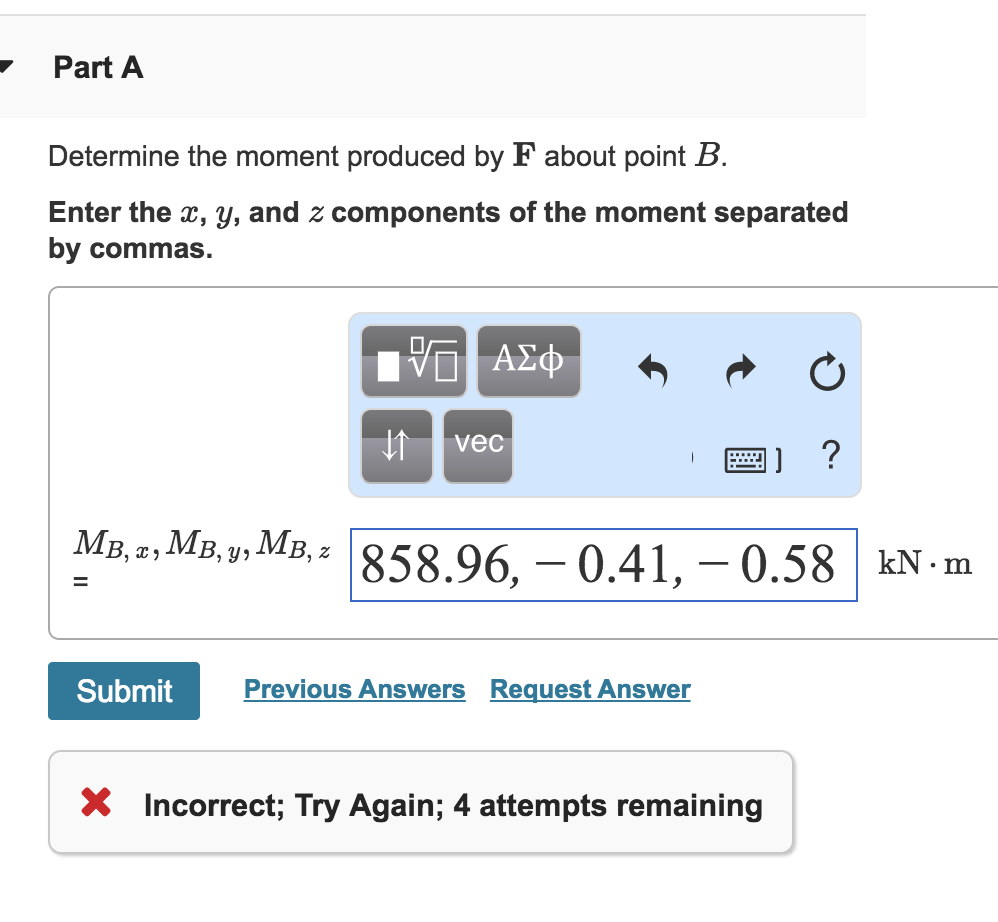
Task: Click inside the moment components answer field
Action: [x=603, y=565]
